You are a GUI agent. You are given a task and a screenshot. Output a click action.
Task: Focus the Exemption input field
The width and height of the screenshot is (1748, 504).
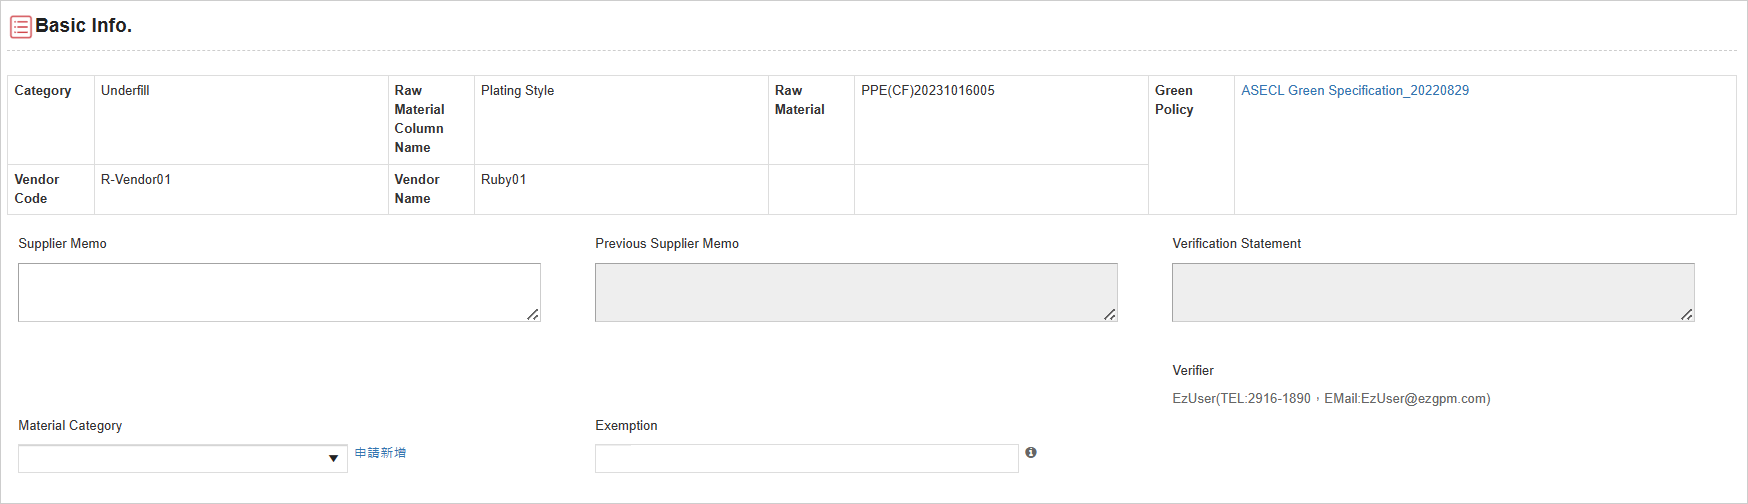(807, 458)
